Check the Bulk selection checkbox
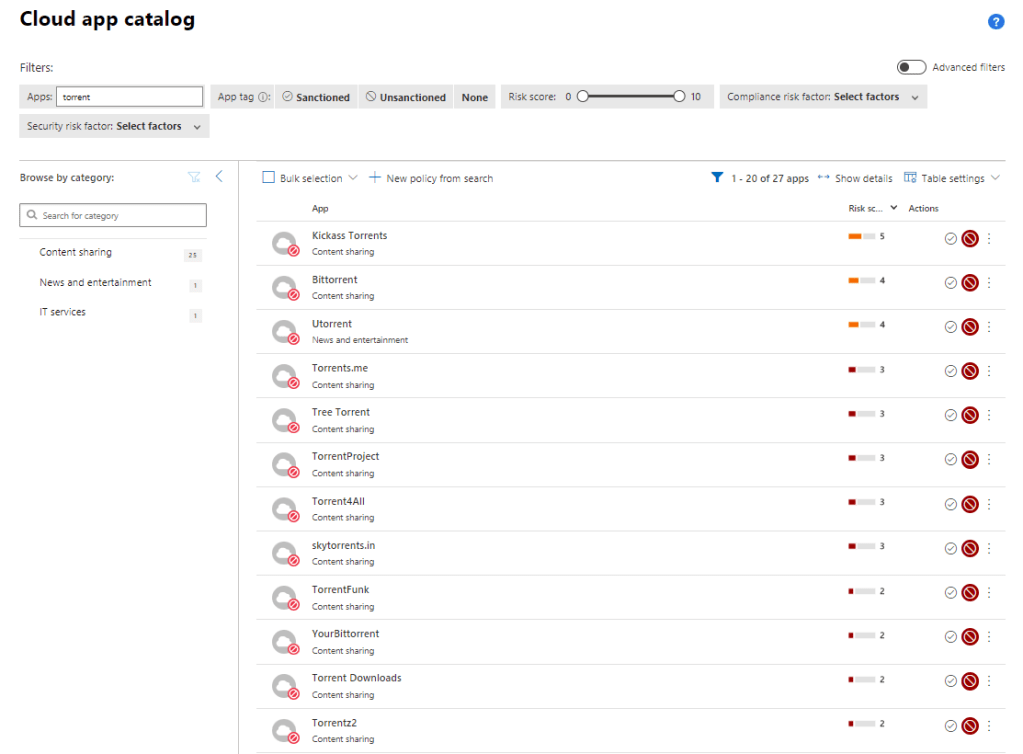Screen dimensions: 1023x754 268,178
